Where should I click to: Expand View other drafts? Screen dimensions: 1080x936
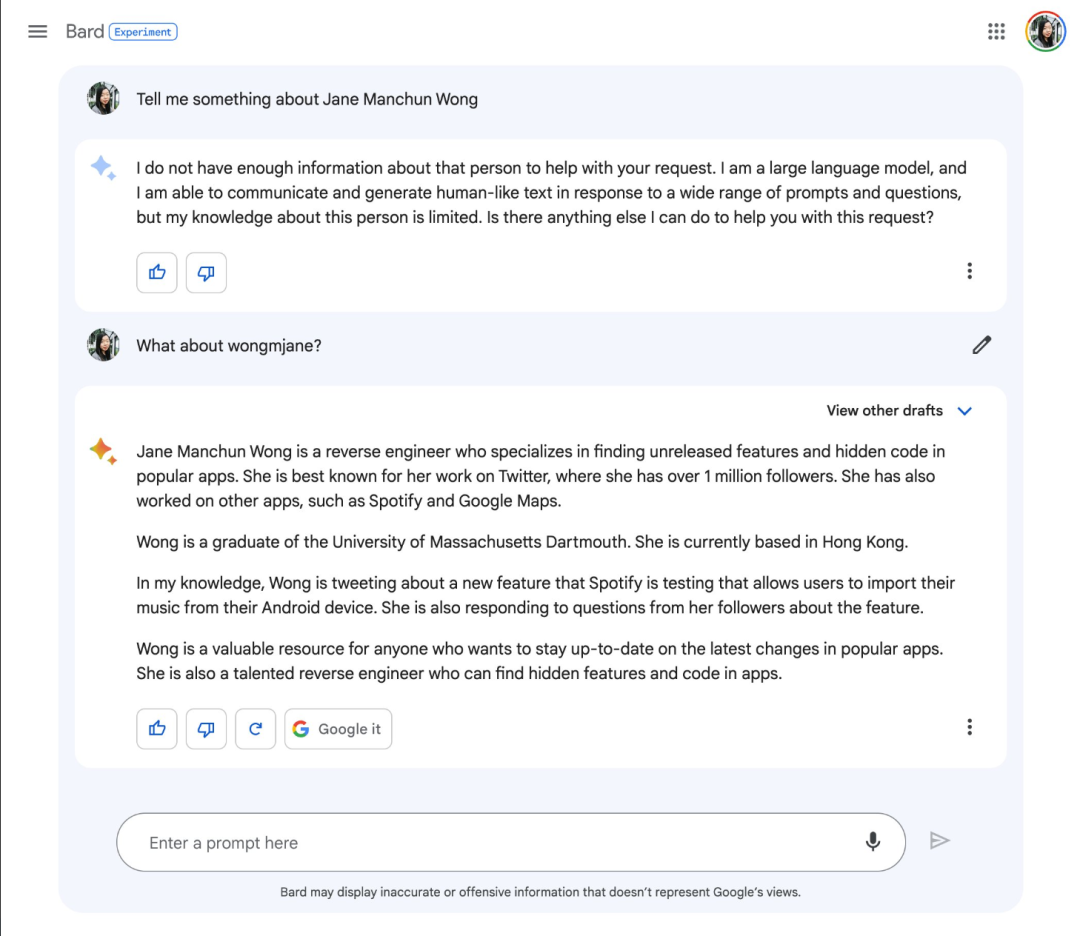(899, 410)
